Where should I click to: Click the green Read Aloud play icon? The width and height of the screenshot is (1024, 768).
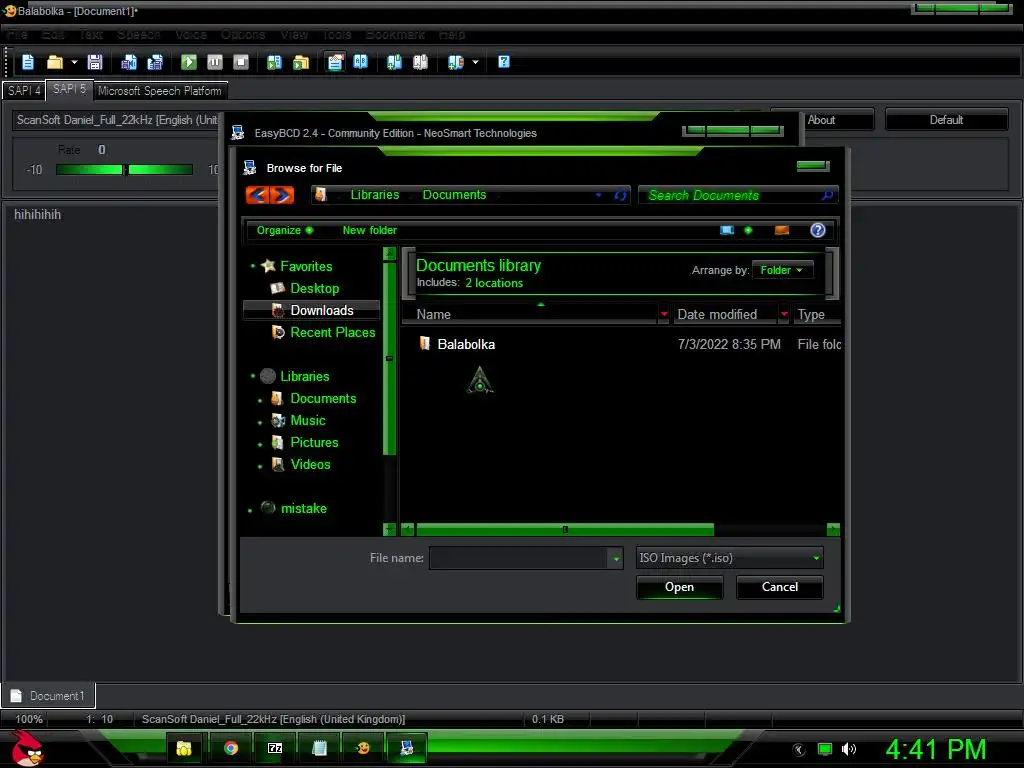click(189, 62)
